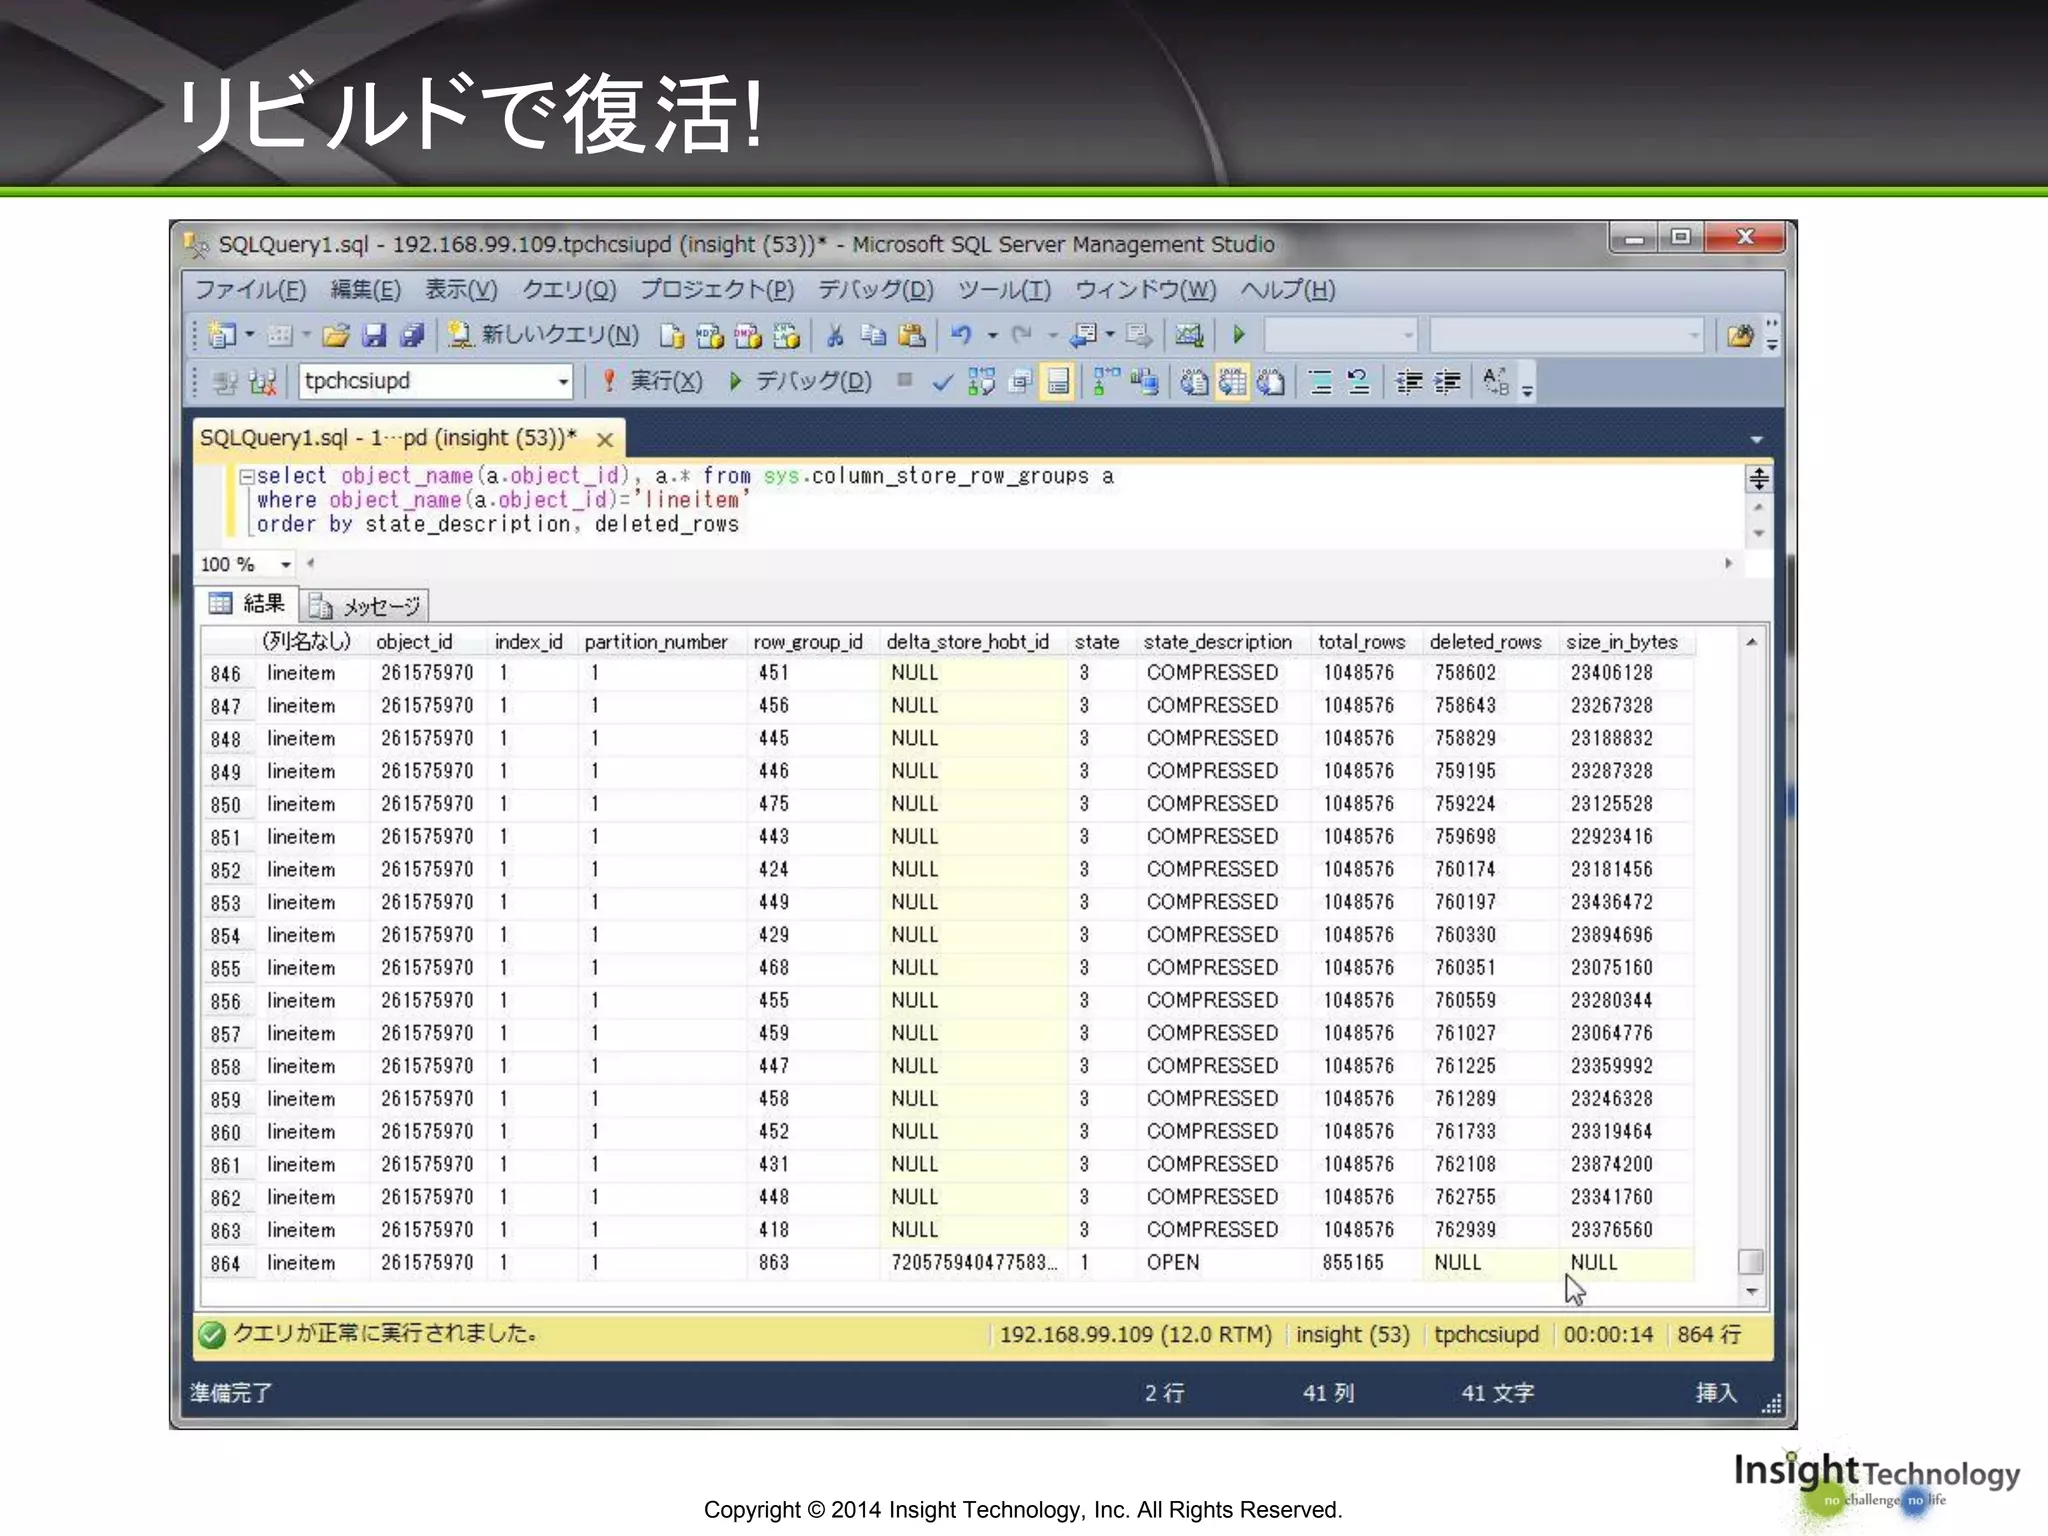Click the editor split handle above the scrollbar
Viewport: 2048px width, 1536px height.
point(1759,479)
